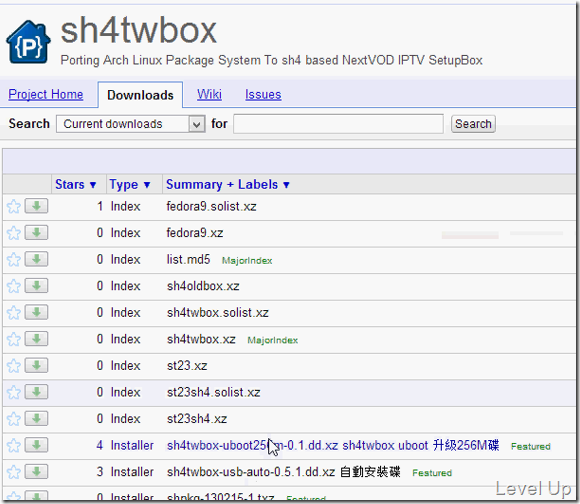This screenshot has height=504, width=580.
Task: Star the sh4oldbox.xz download
Action: [x=14, y=286]
